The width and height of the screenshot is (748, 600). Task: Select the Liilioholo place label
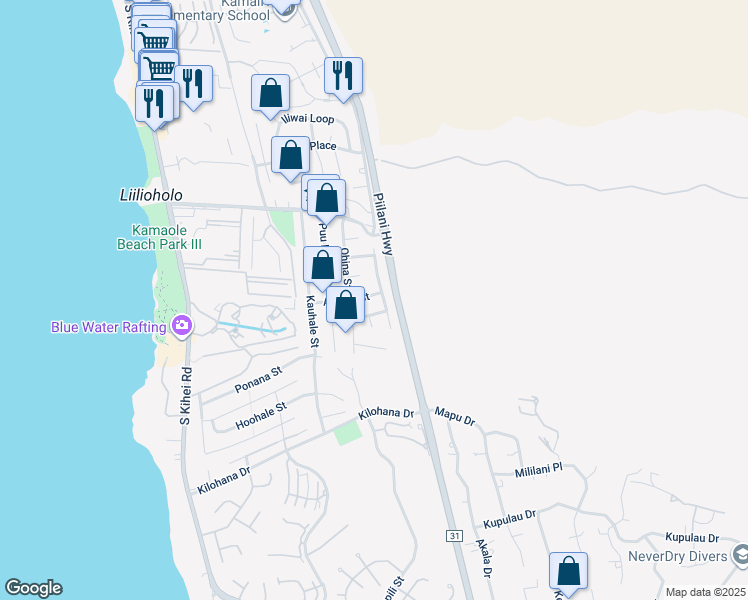tap(151, 195)
